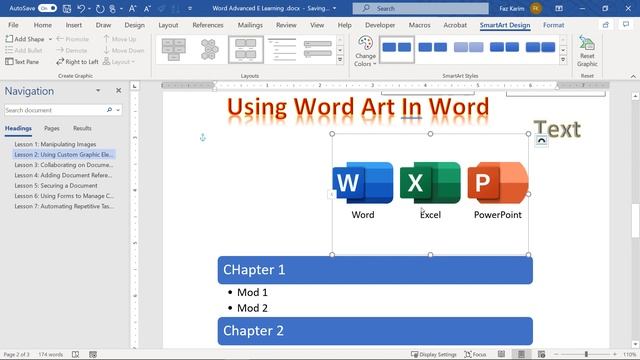
Task: Open the References tab
Action: (208, 25)
